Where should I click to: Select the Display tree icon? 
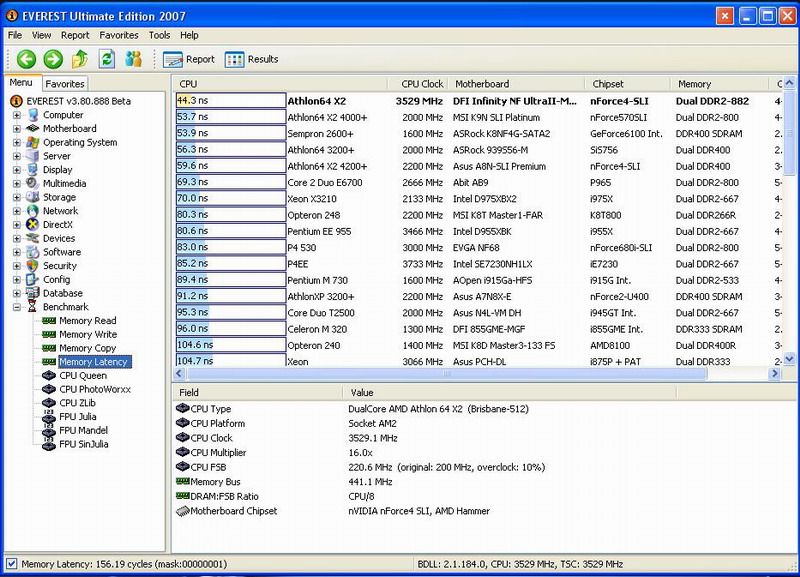[x=33, y=170]
